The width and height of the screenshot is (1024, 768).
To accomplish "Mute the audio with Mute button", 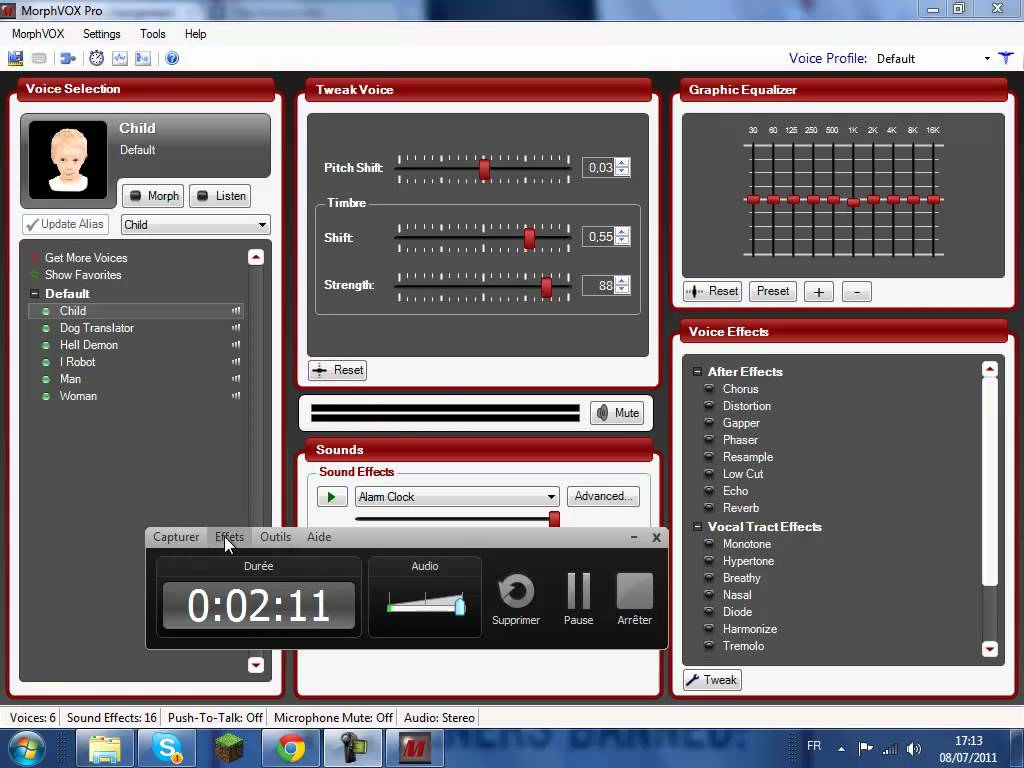I will (617, 413).
